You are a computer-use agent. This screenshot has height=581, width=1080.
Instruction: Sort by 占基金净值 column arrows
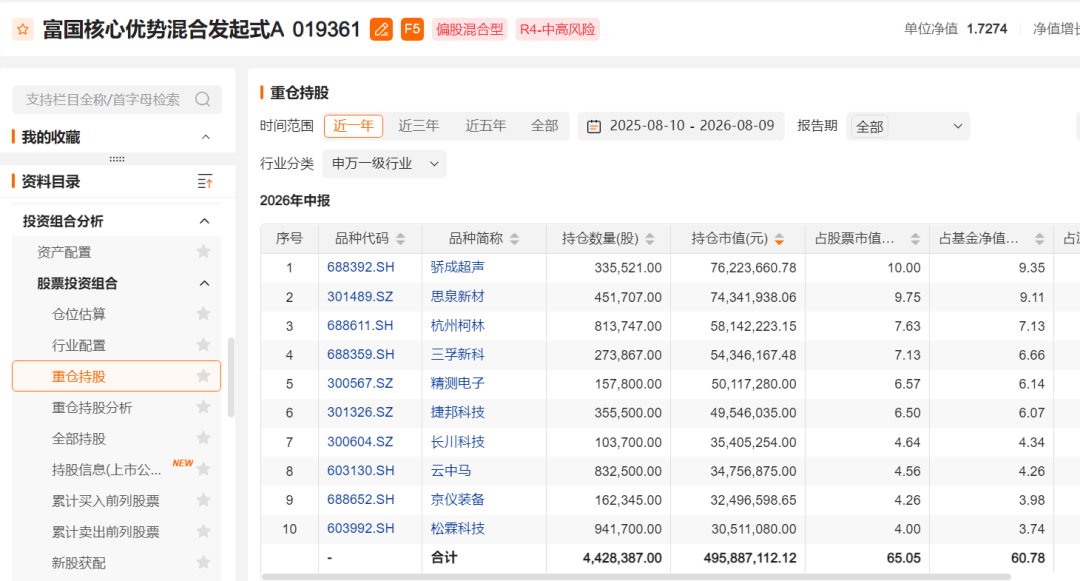tap(1039, 239)
